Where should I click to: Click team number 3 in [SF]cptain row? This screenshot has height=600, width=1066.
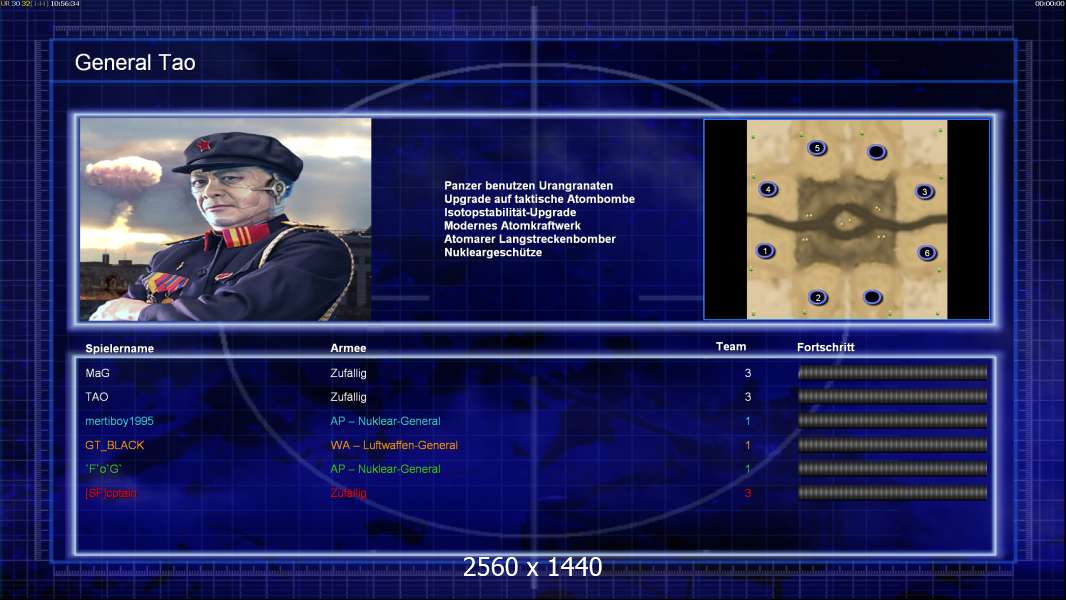click(748, 493)
